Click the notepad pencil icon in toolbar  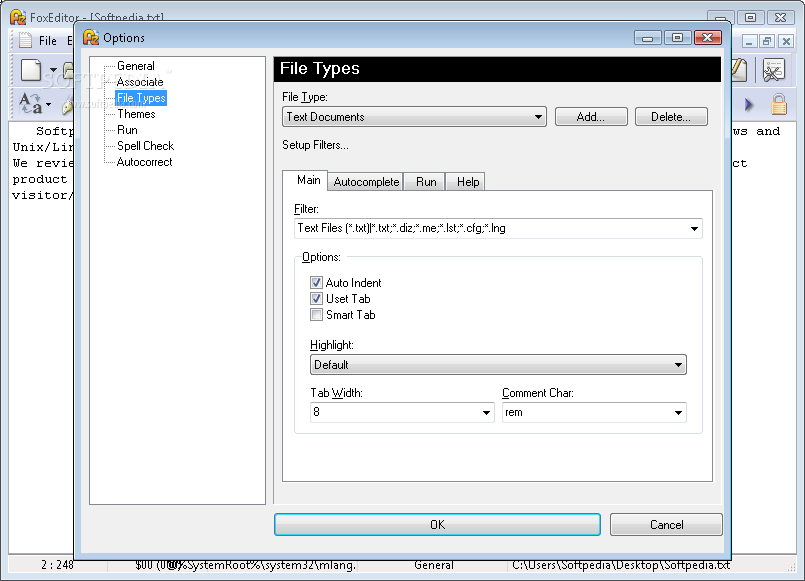[739, 70]
